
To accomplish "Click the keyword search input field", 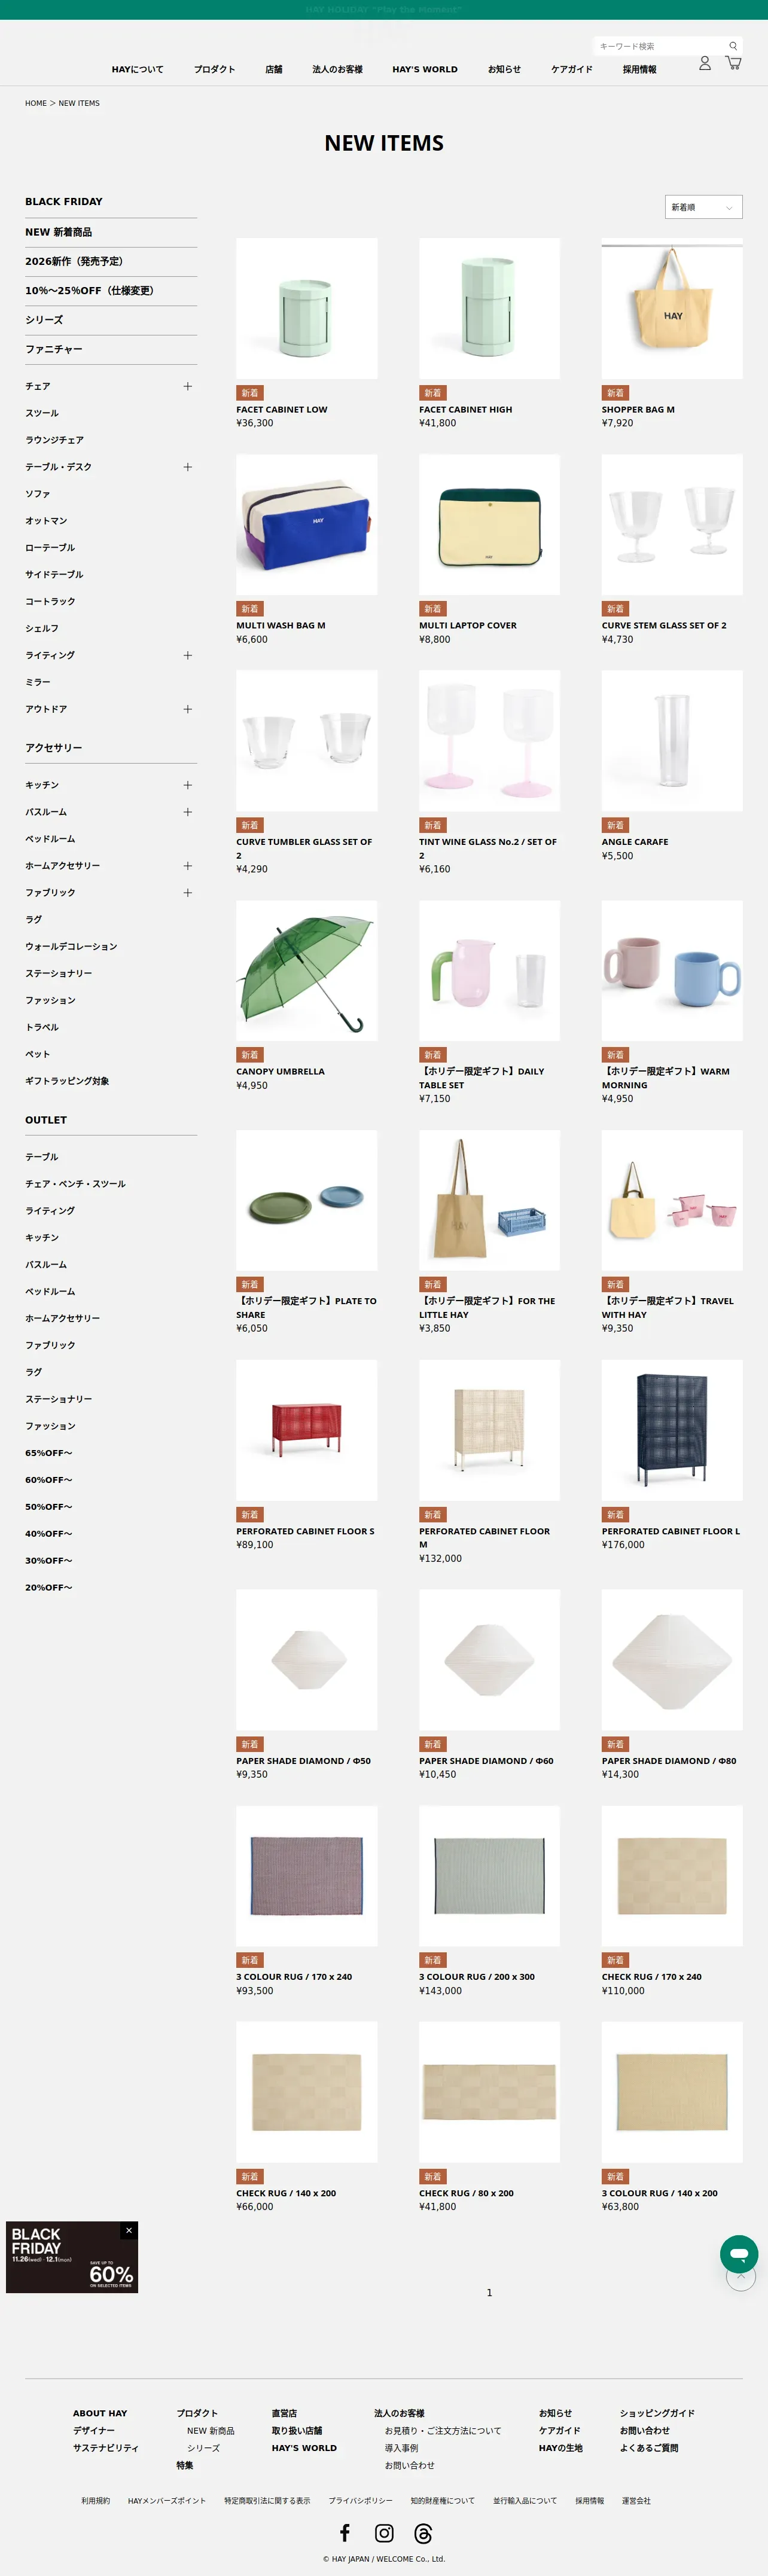I will 660,46.
